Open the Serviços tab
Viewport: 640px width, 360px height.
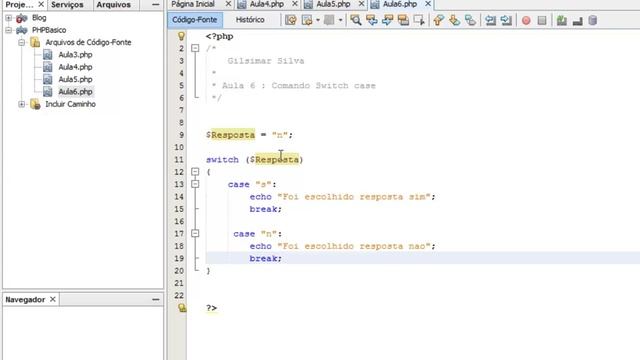coord(67,5)
